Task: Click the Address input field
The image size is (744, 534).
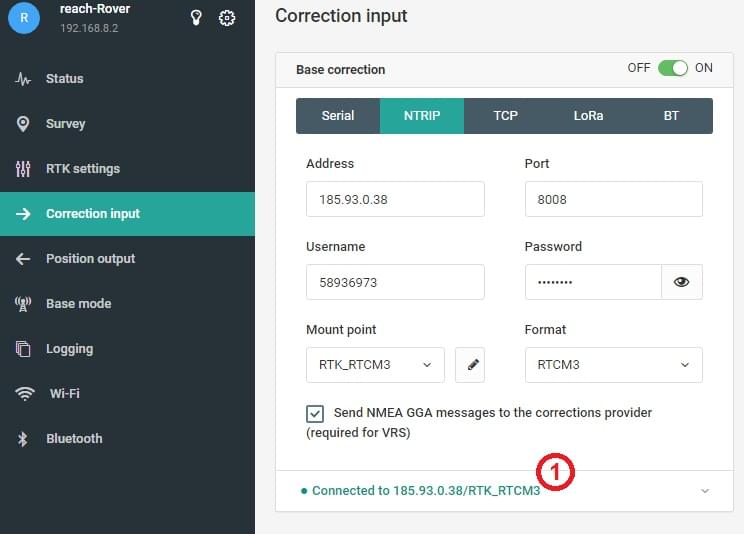Action: 395,199
